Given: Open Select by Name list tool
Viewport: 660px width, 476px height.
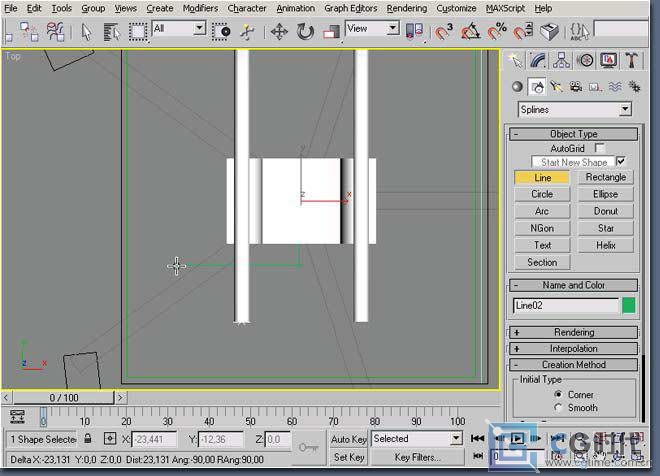Looking at the screenshot, I should [x=112, y=32].
